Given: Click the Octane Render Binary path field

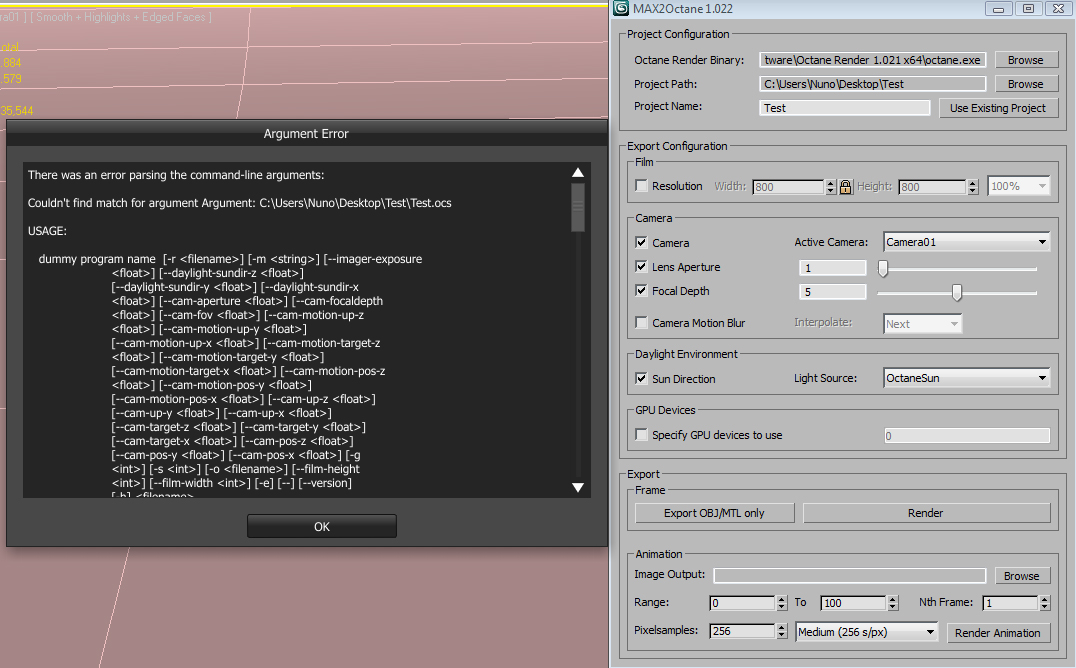Looking at the screenshot, I should point(872,60).
